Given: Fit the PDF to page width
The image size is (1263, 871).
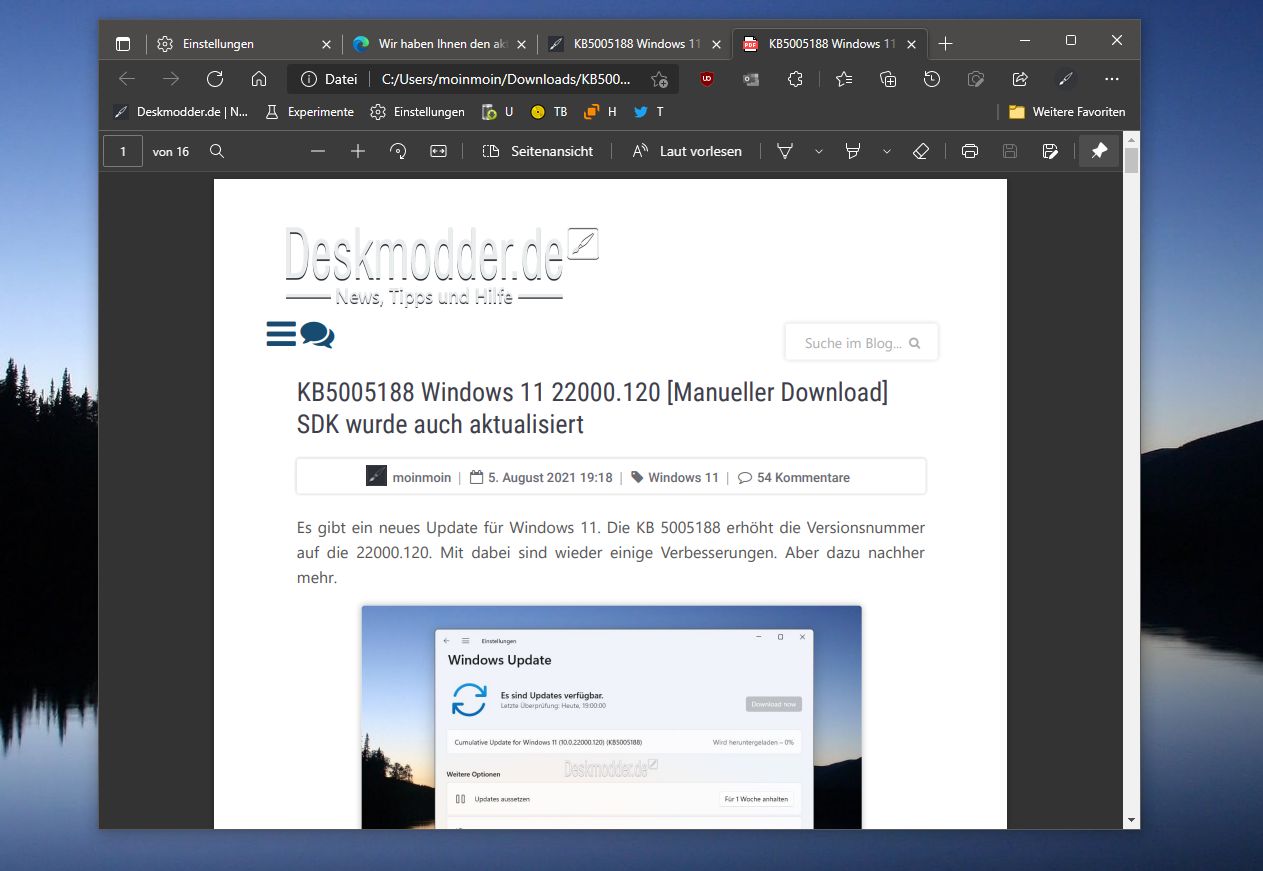Looking at the screenshot, I should pos(438,151).
